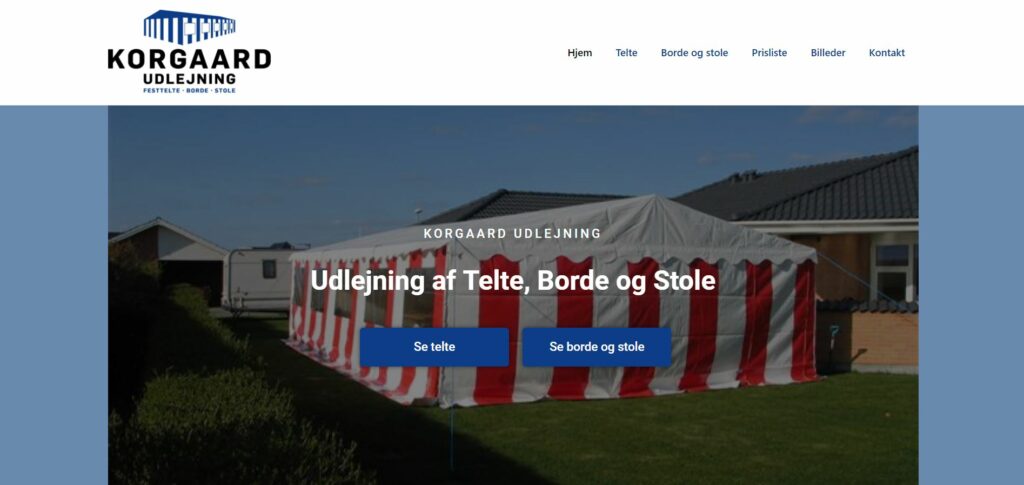
Task: Navigate to the Kontakt page
Action: coord(887,53)
